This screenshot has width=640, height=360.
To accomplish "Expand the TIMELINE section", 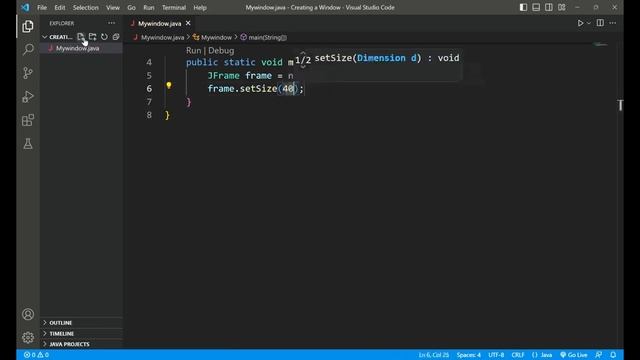I will tap(81, 333).
